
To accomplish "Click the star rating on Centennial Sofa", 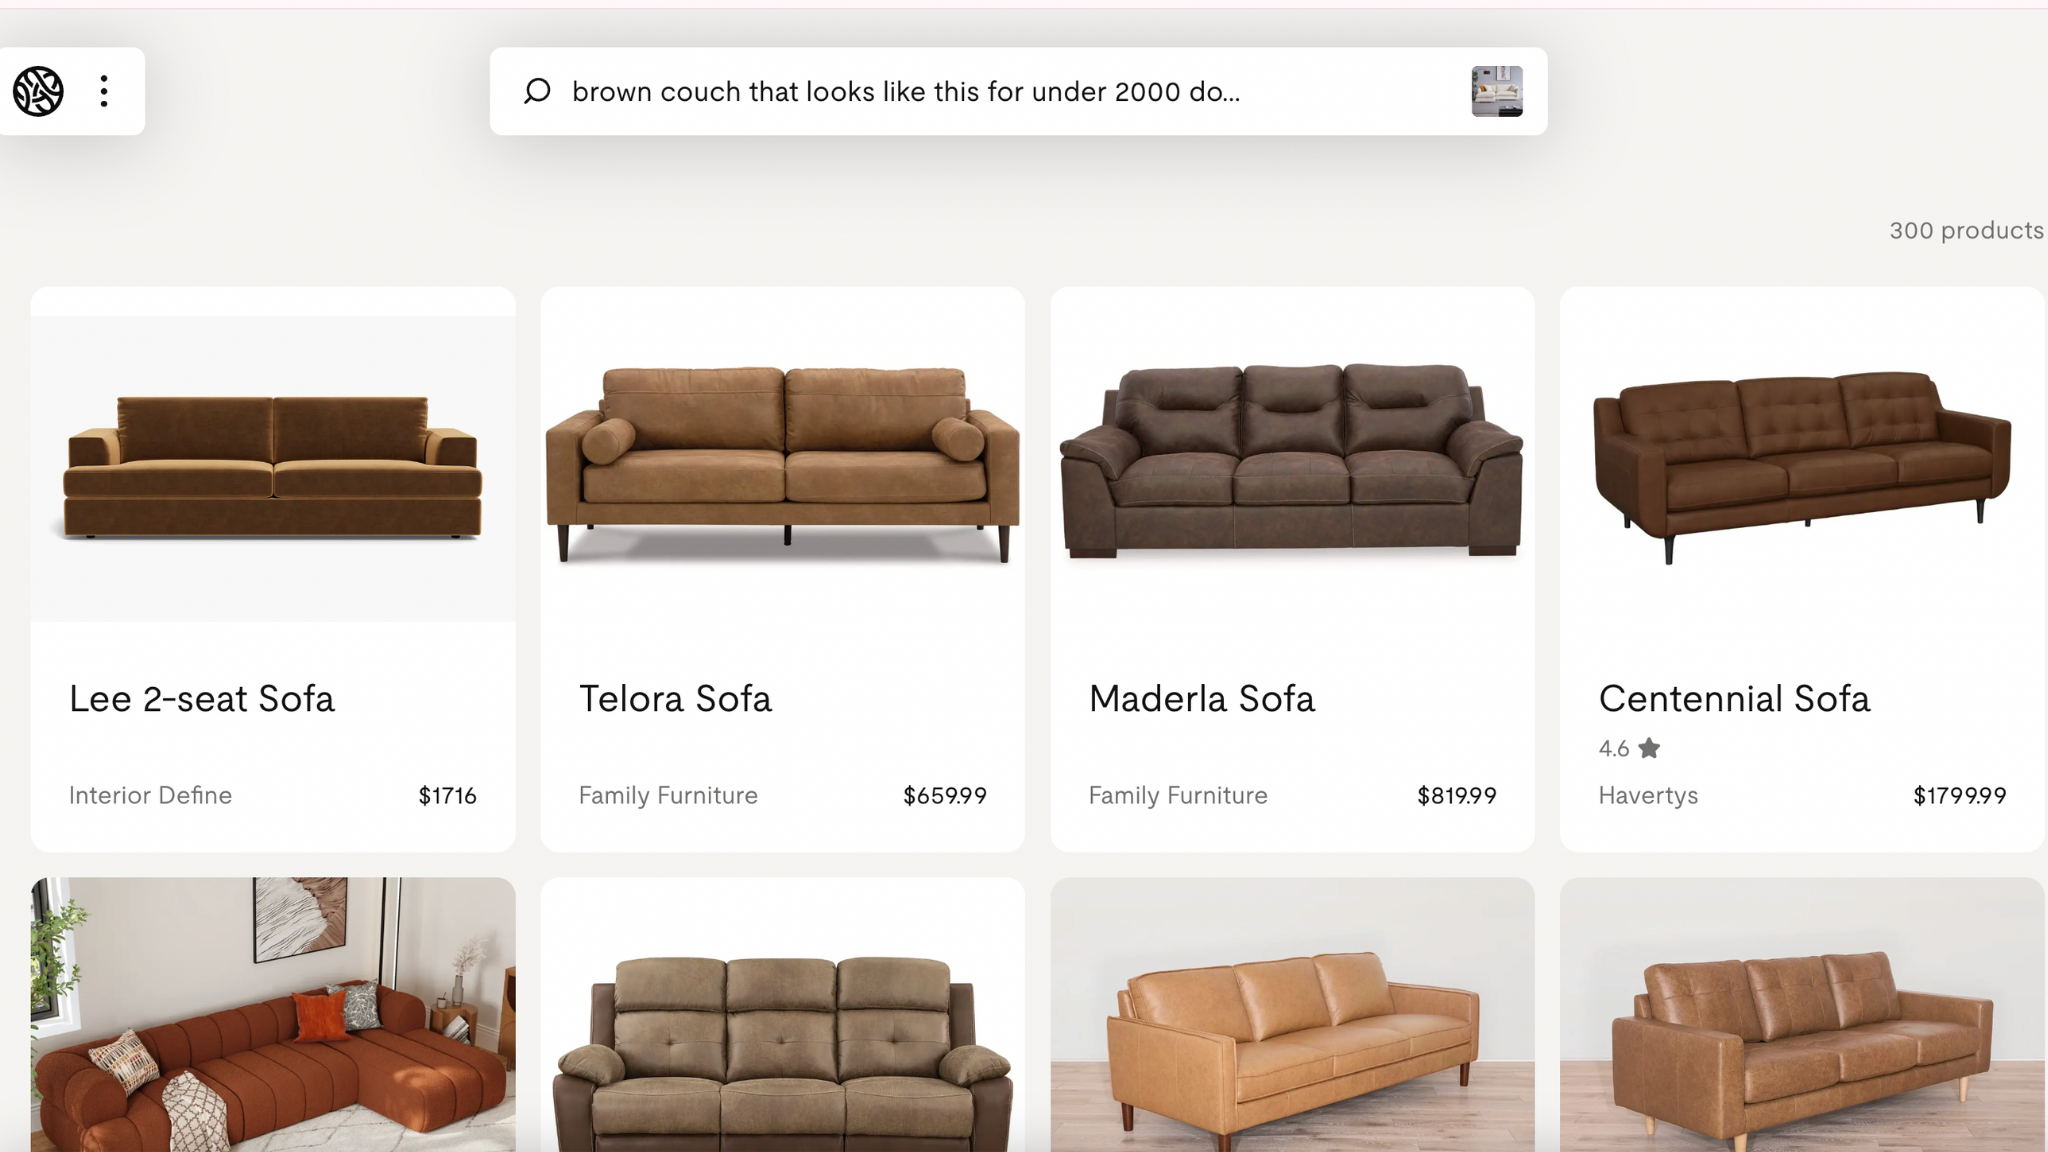I will [x=1629, y=748].
